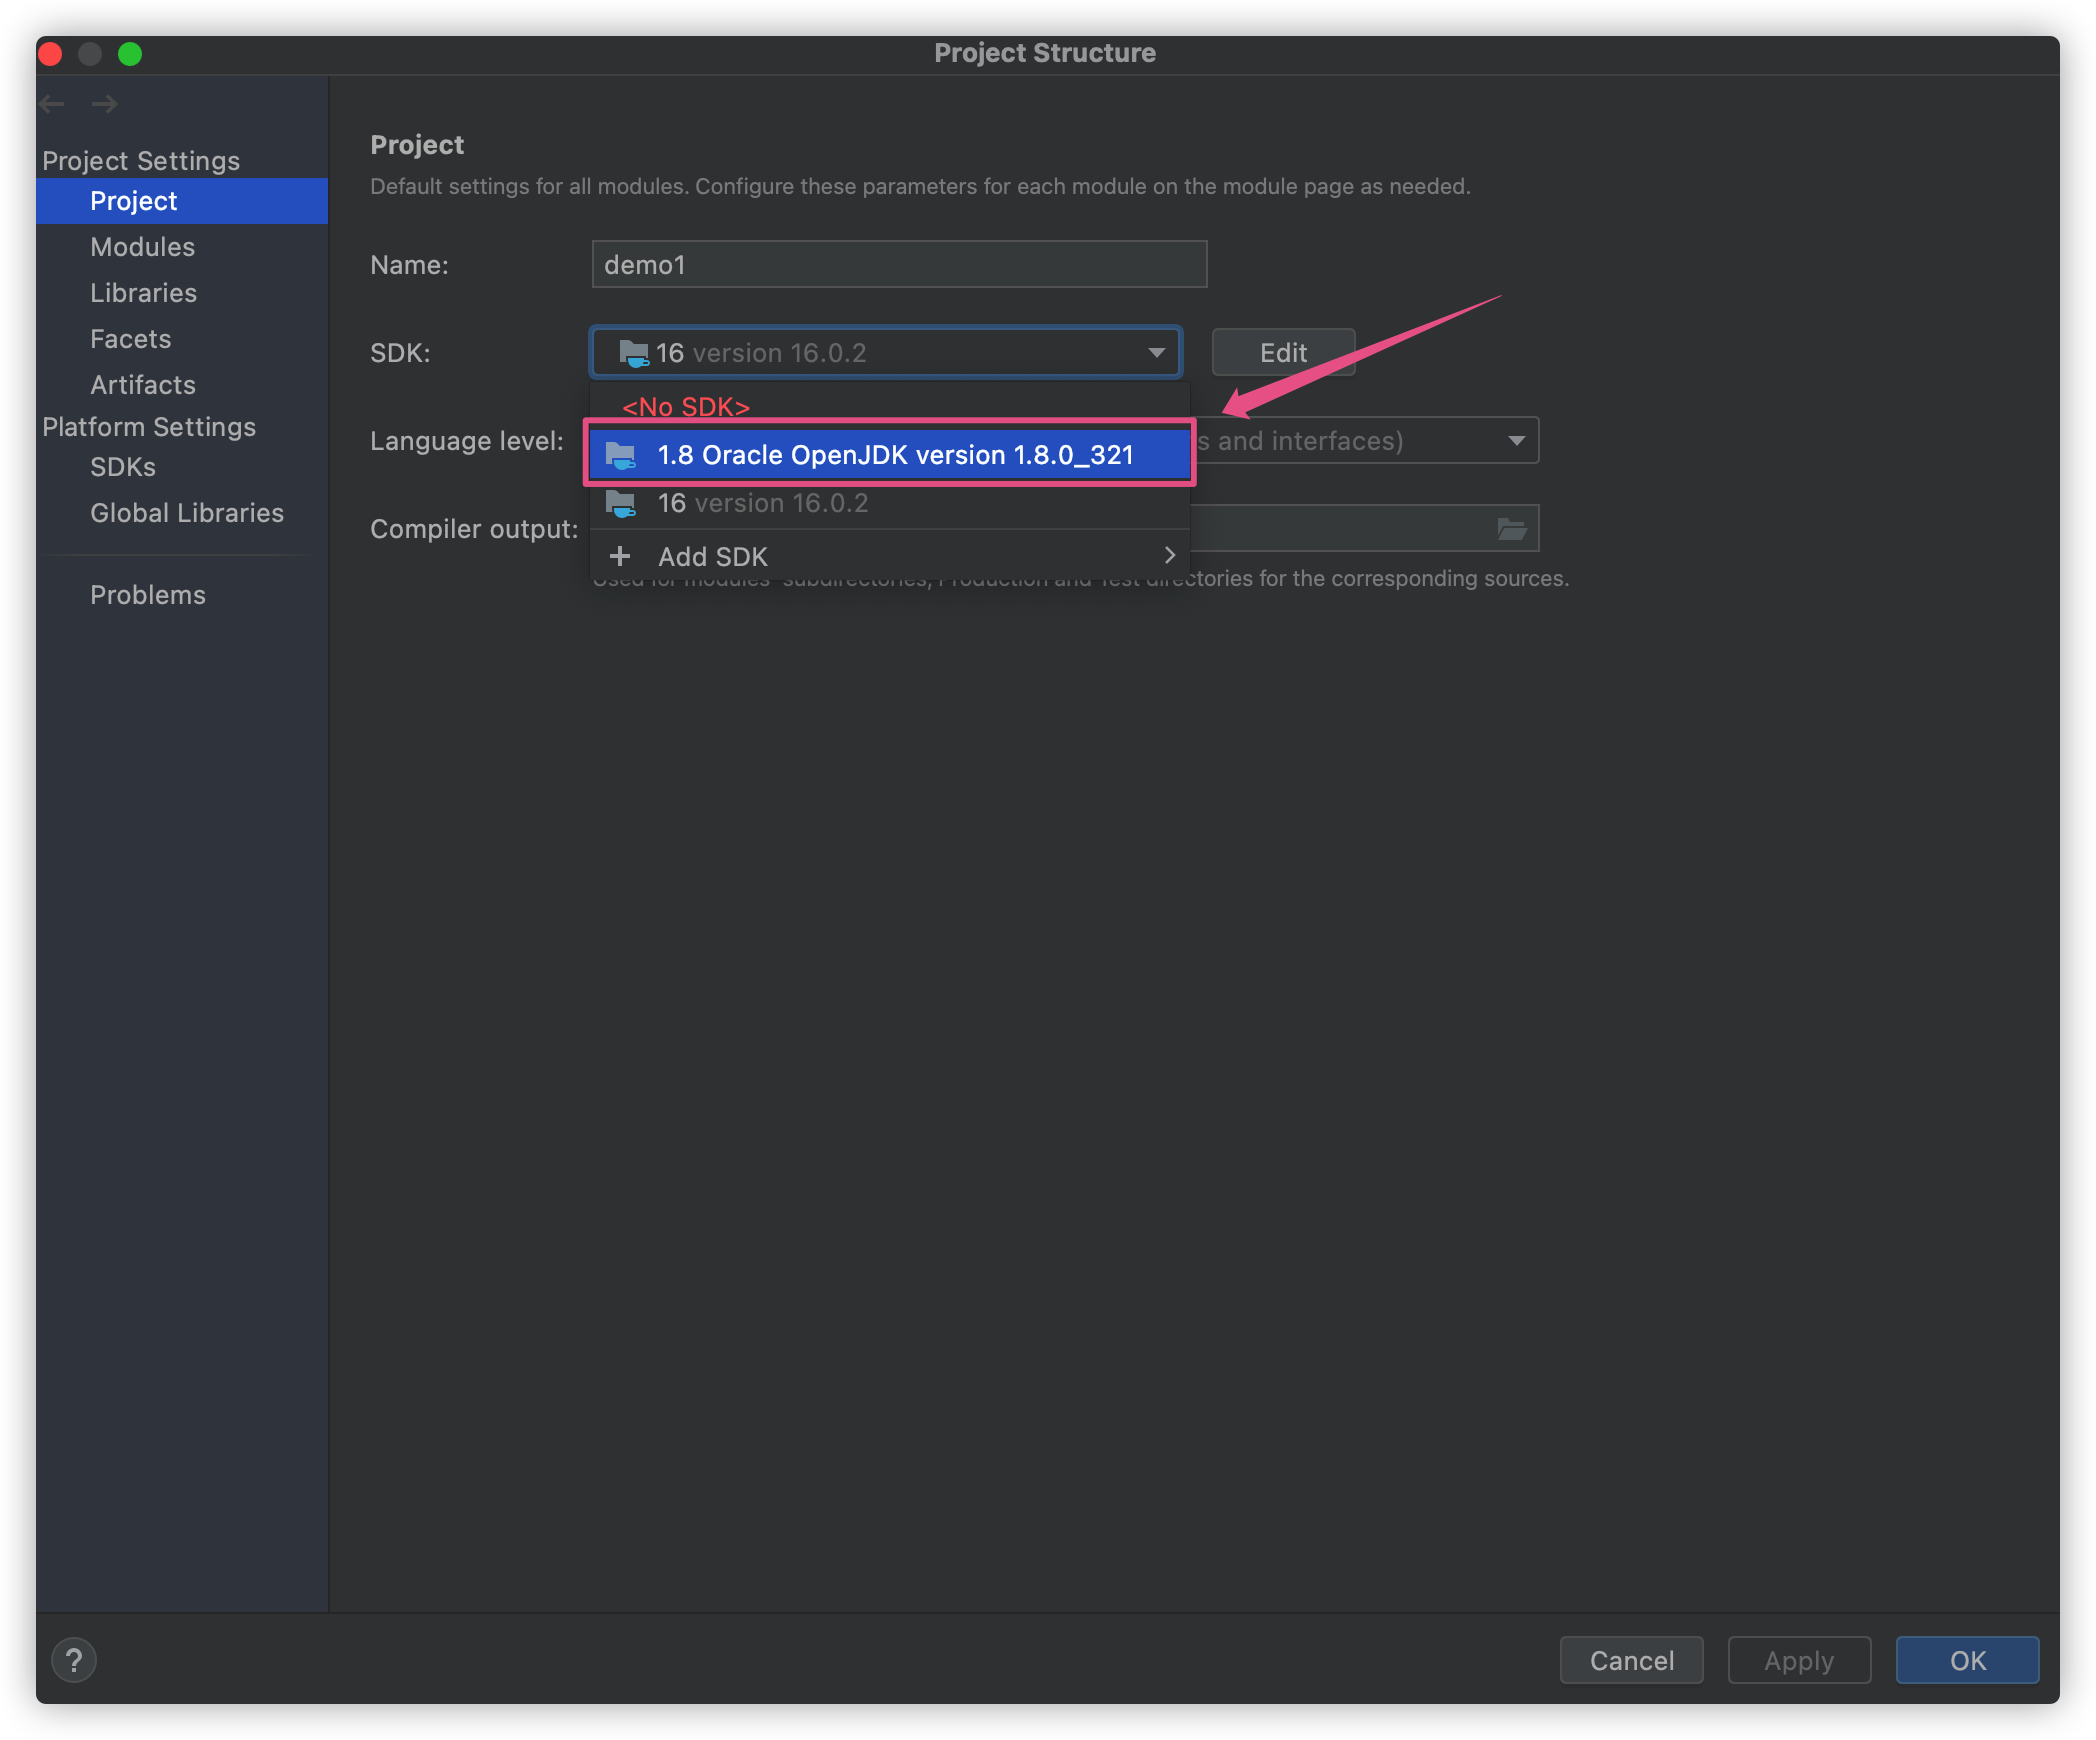Select Add SDK option
The height and width of the screenshot is (1740, 2096).
point(890,556)
